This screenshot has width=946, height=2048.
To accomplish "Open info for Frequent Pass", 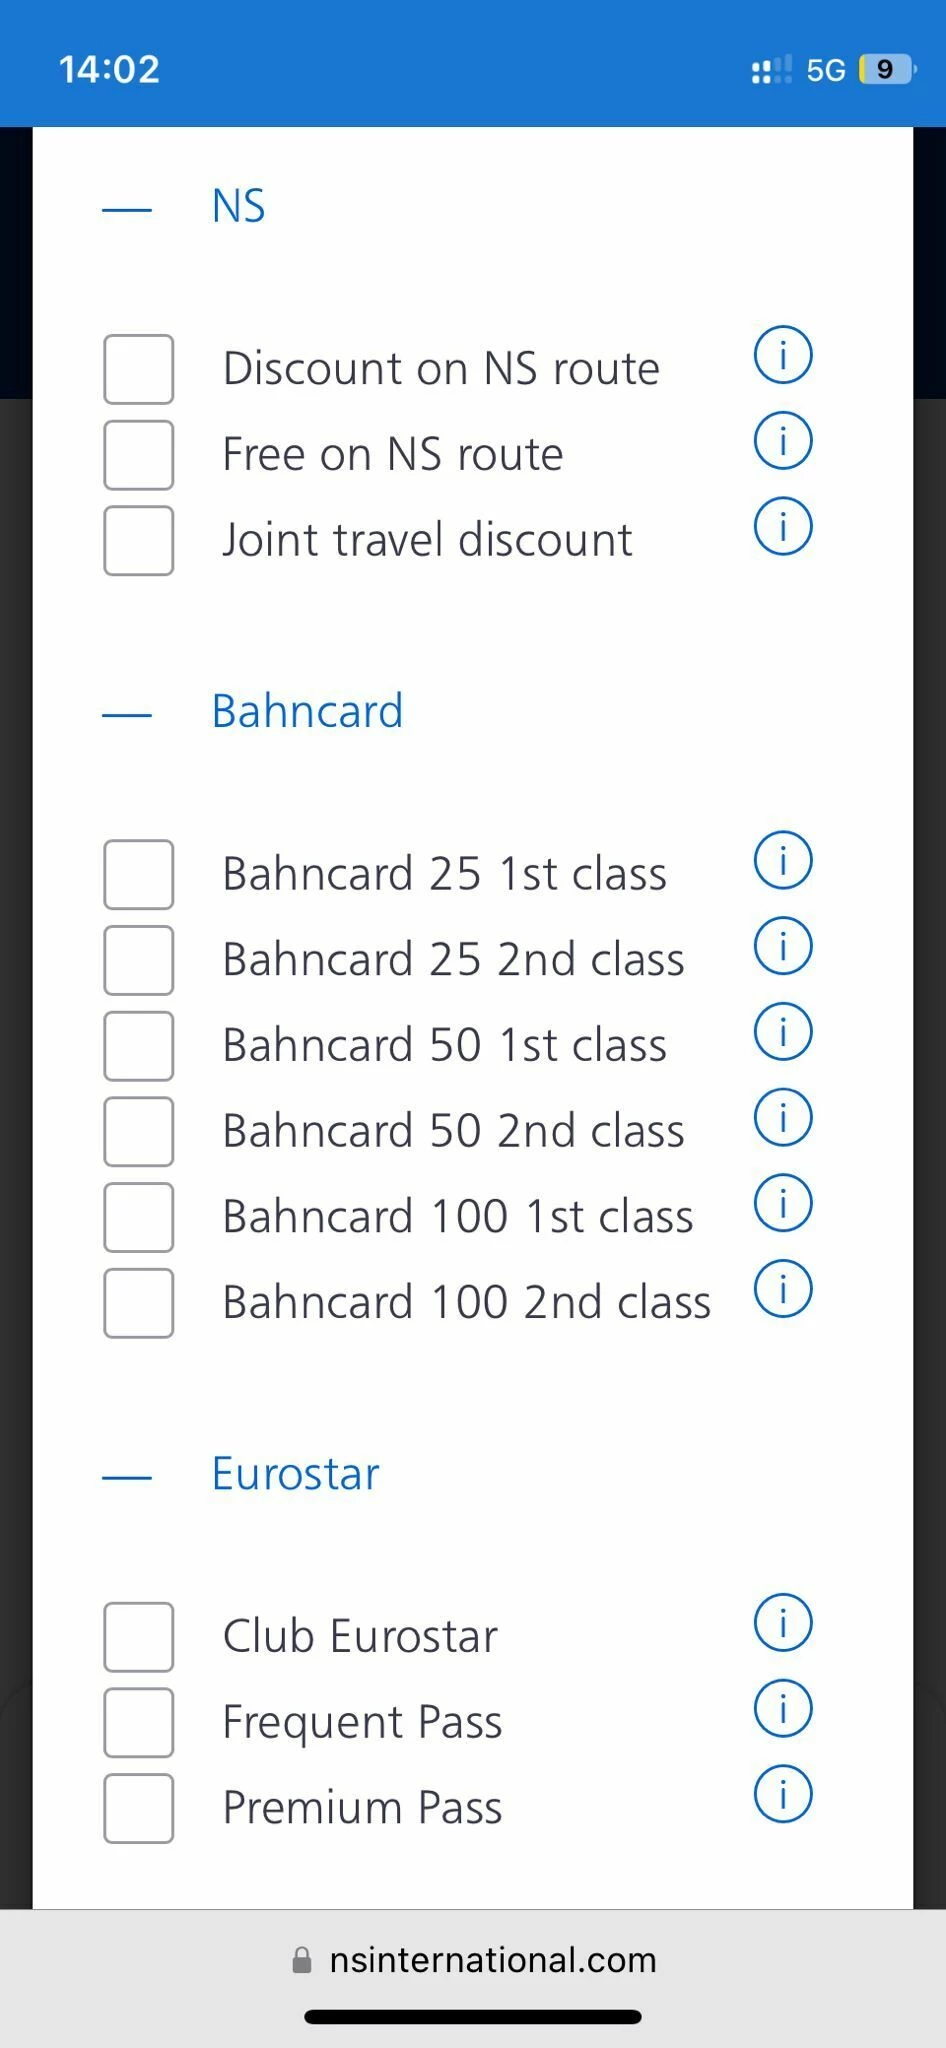I will pyautogui.click(x=782, y=1708).
